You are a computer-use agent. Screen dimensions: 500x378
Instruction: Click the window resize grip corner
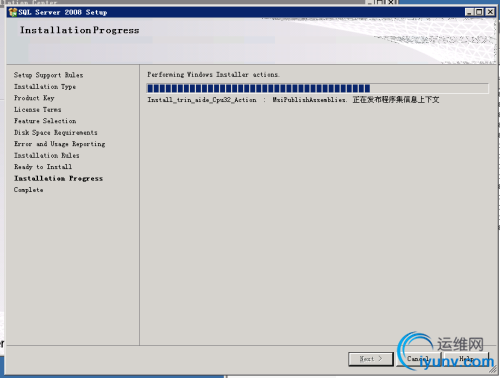(493, 369)
